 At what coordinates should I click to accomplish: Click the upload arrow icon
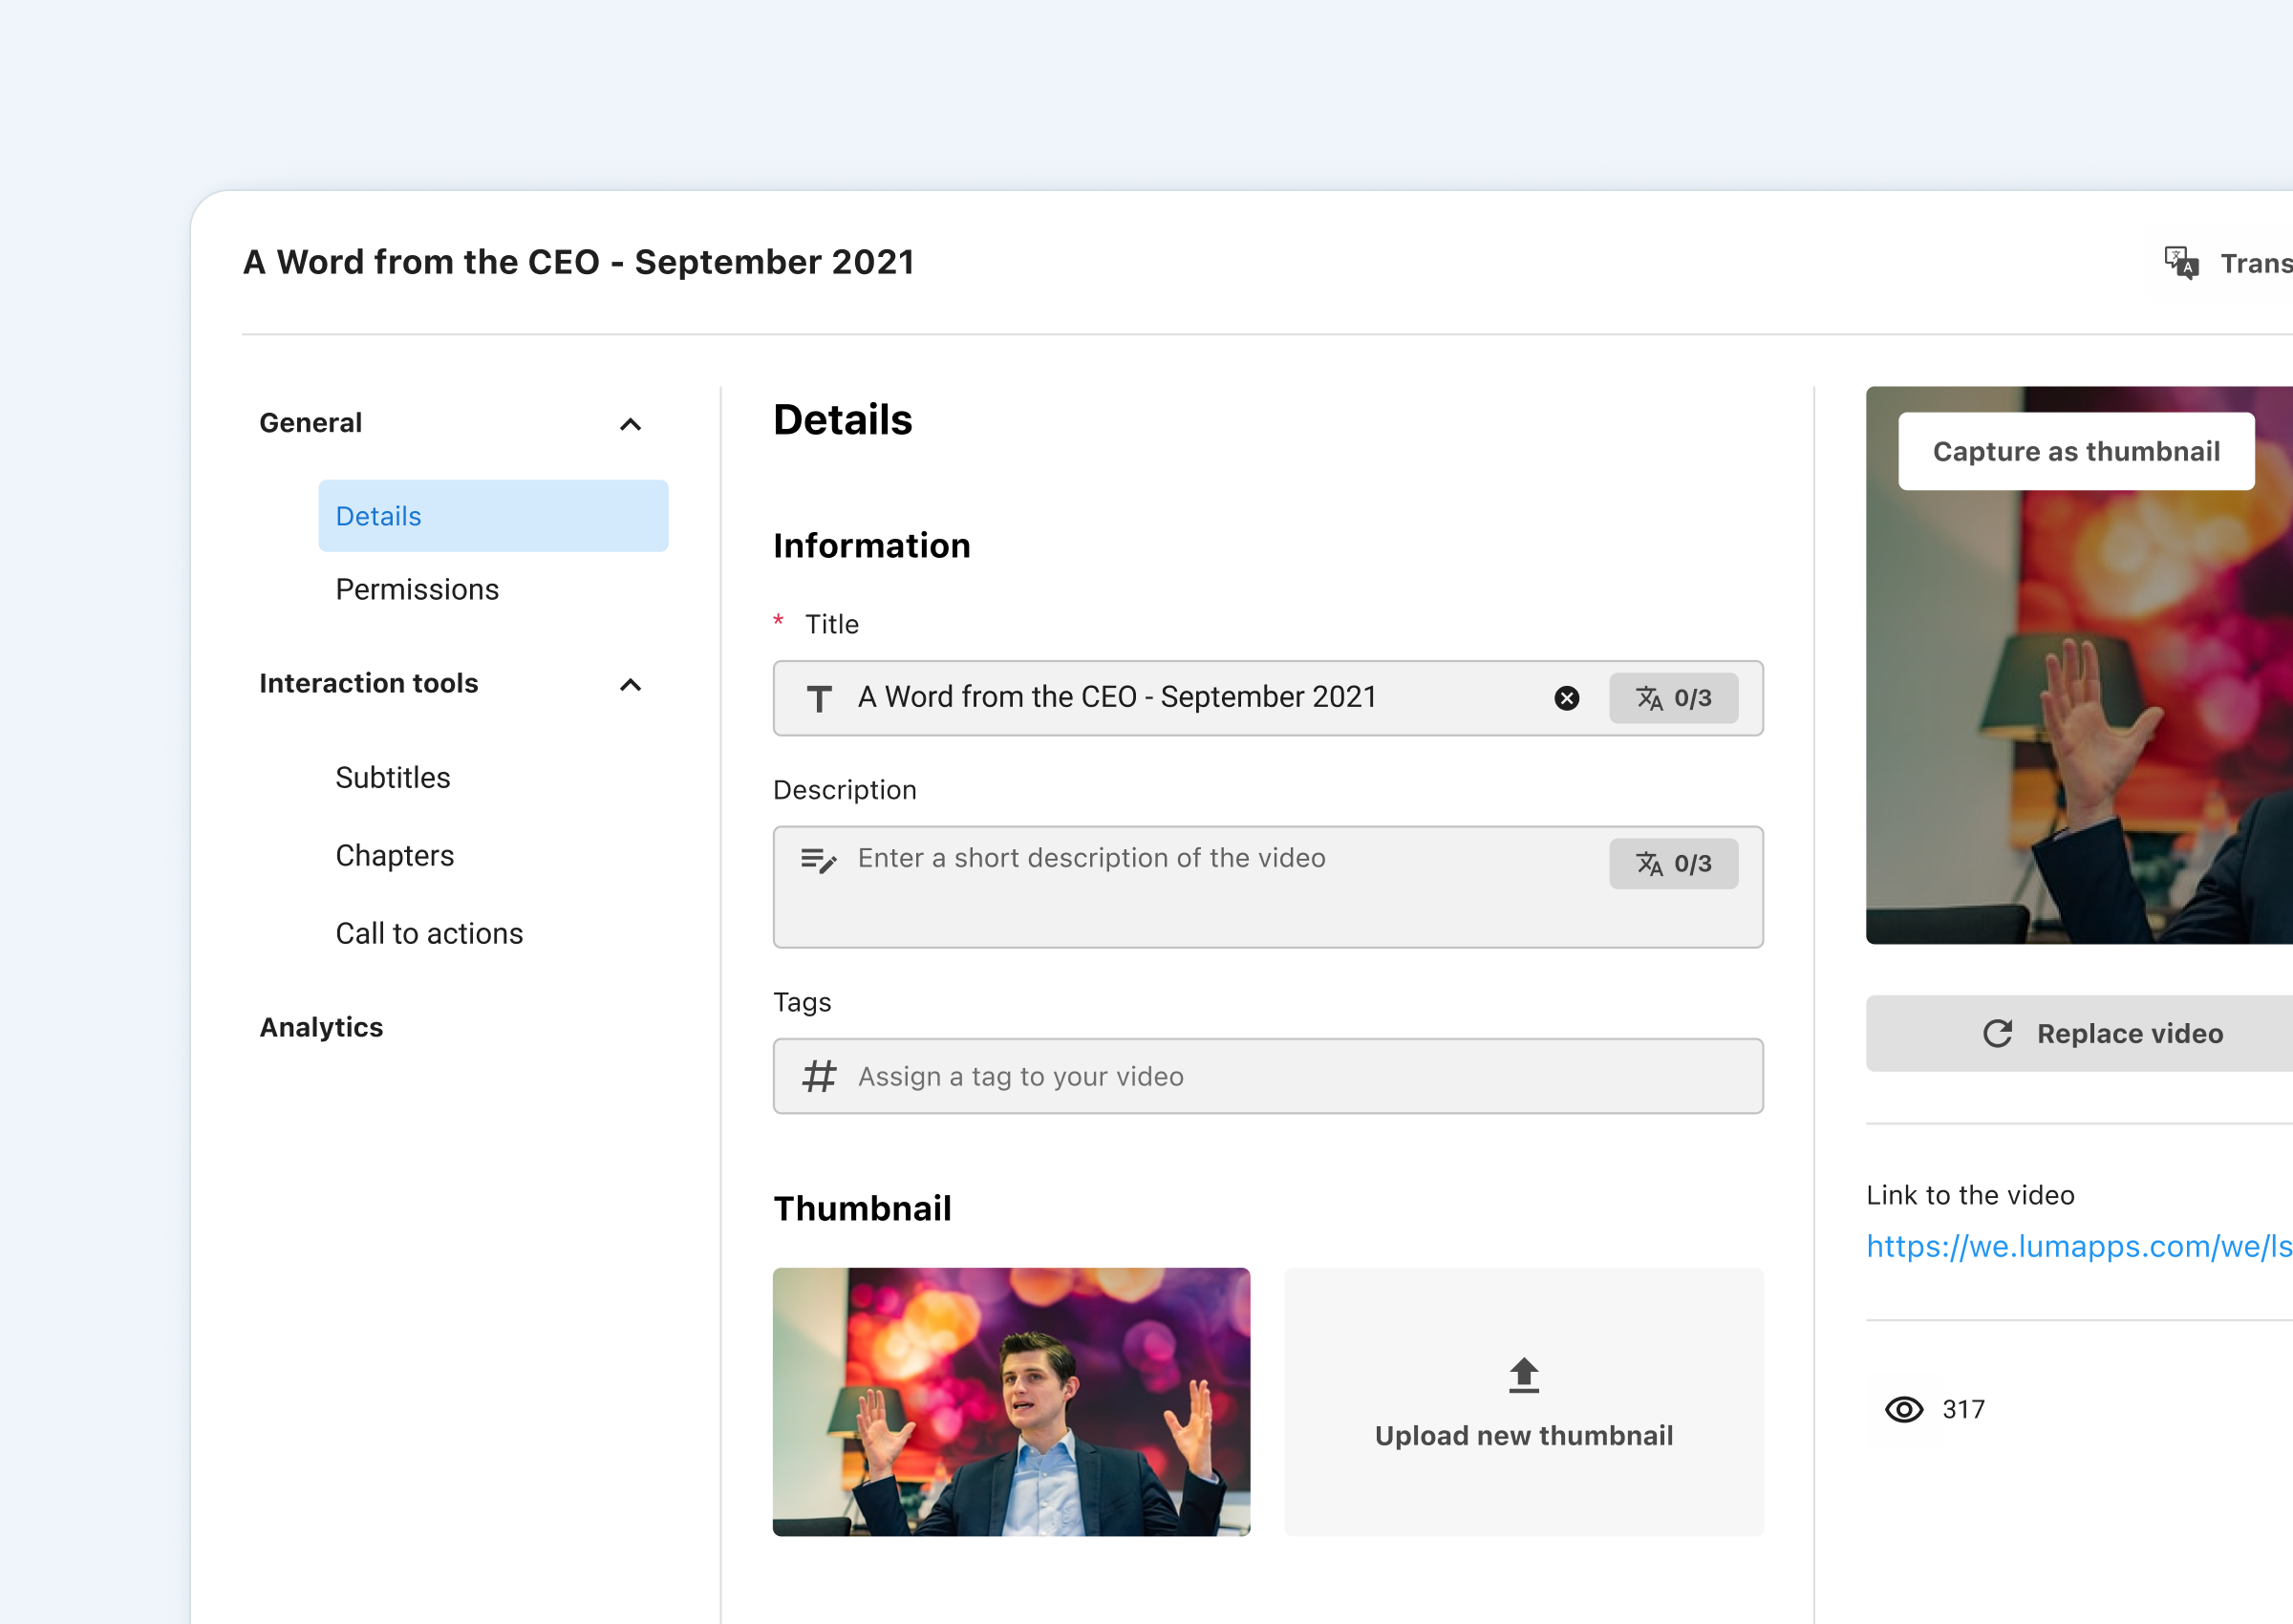(1523, 1375)
